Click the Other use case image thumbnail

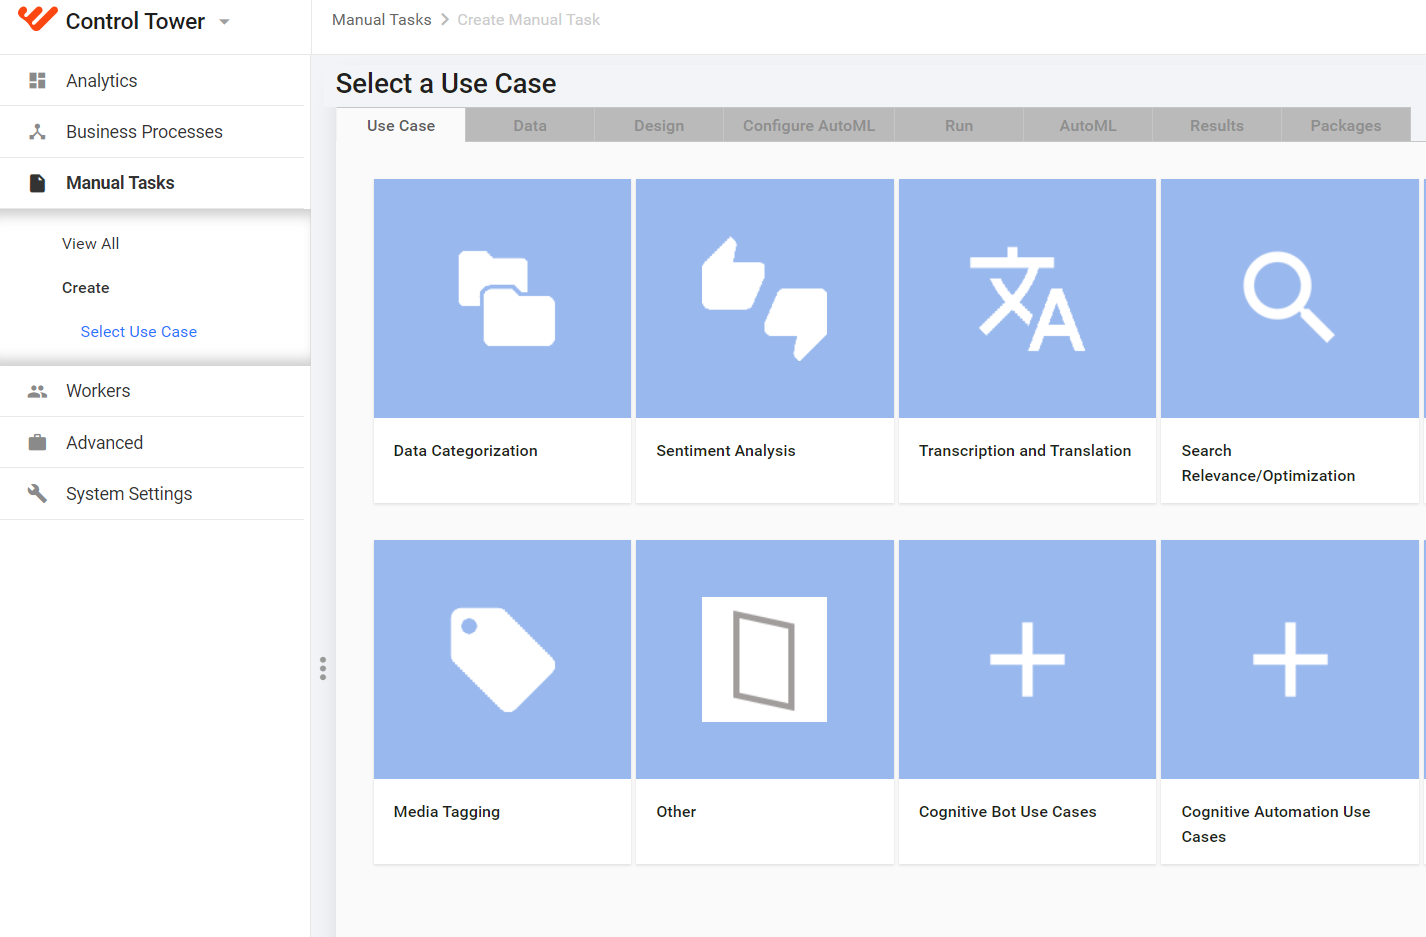[x=764, y=659]
